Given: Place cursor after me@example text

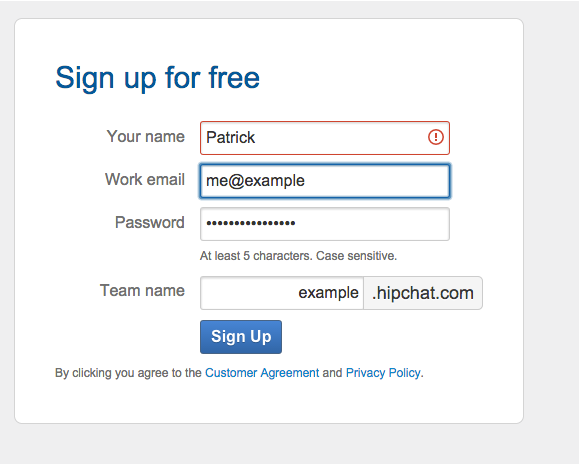Looking at the screenshot, I should [306, 181].
